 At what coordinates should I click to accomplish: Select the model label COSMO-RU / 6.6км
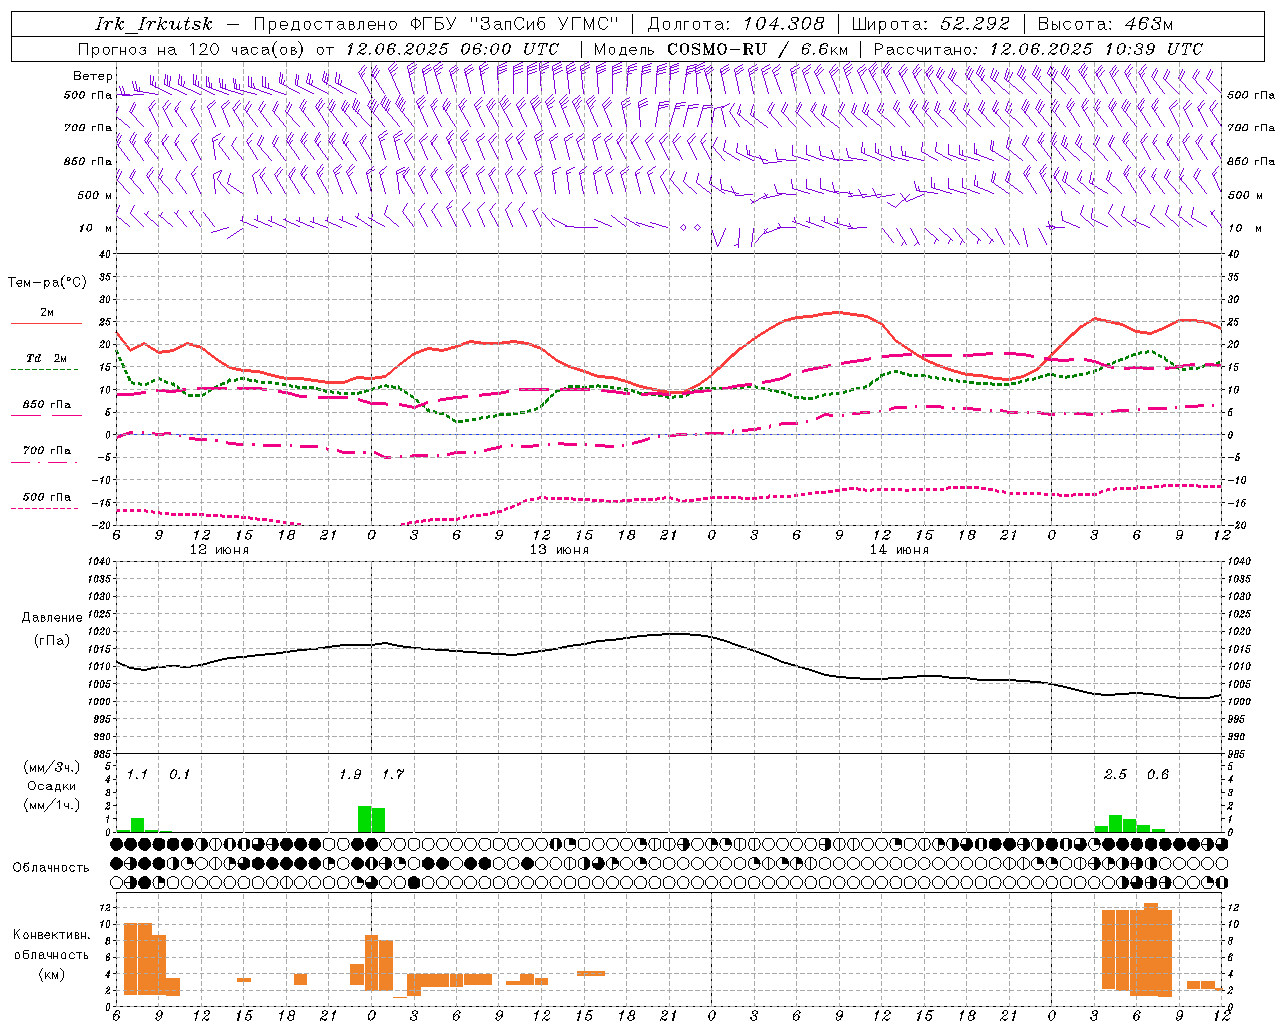pos(757,49)
